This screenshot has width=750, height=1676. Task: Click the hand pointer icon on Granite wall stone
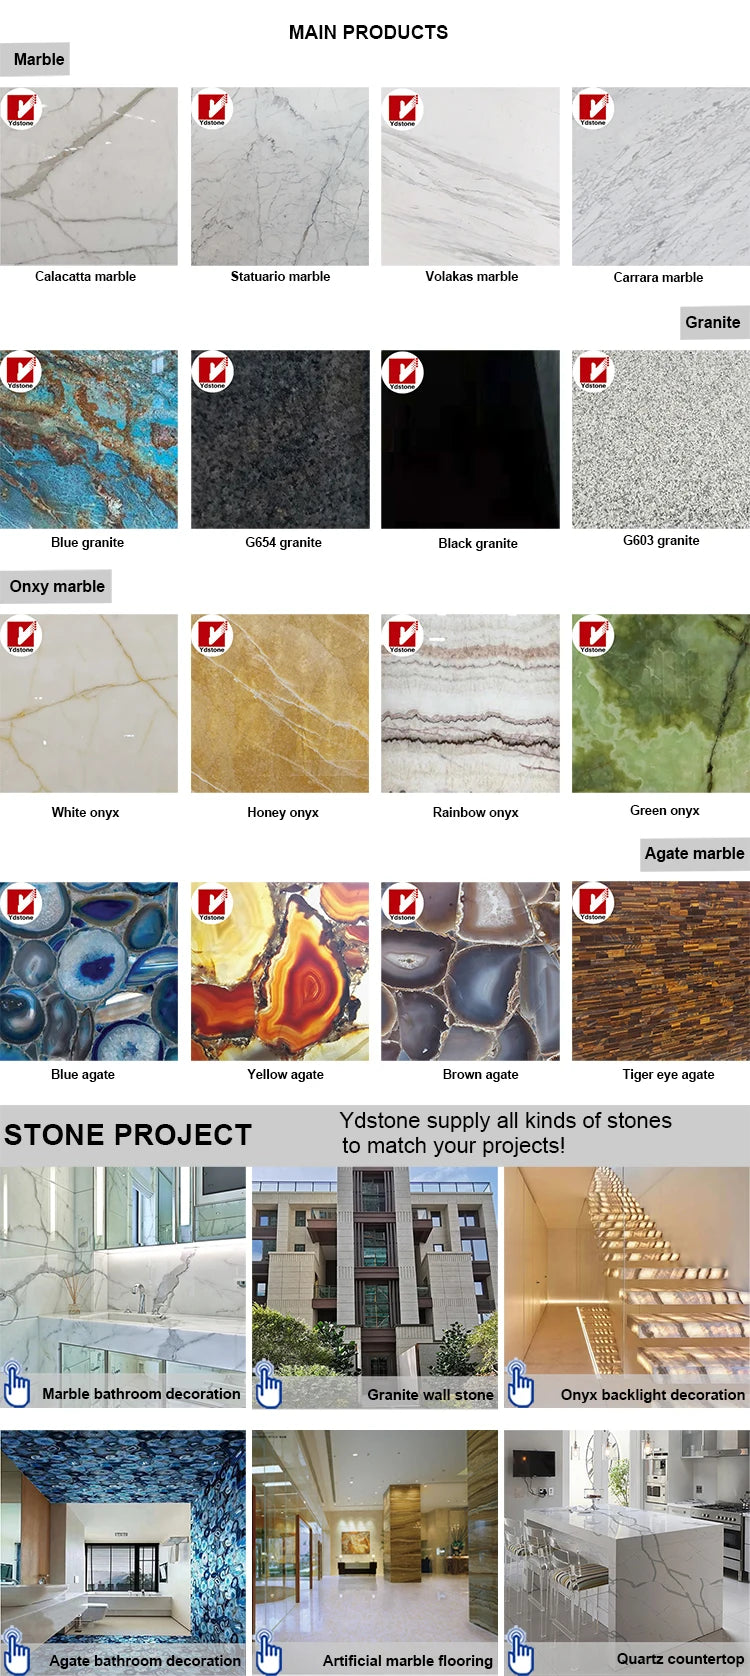coord(268,1385)
